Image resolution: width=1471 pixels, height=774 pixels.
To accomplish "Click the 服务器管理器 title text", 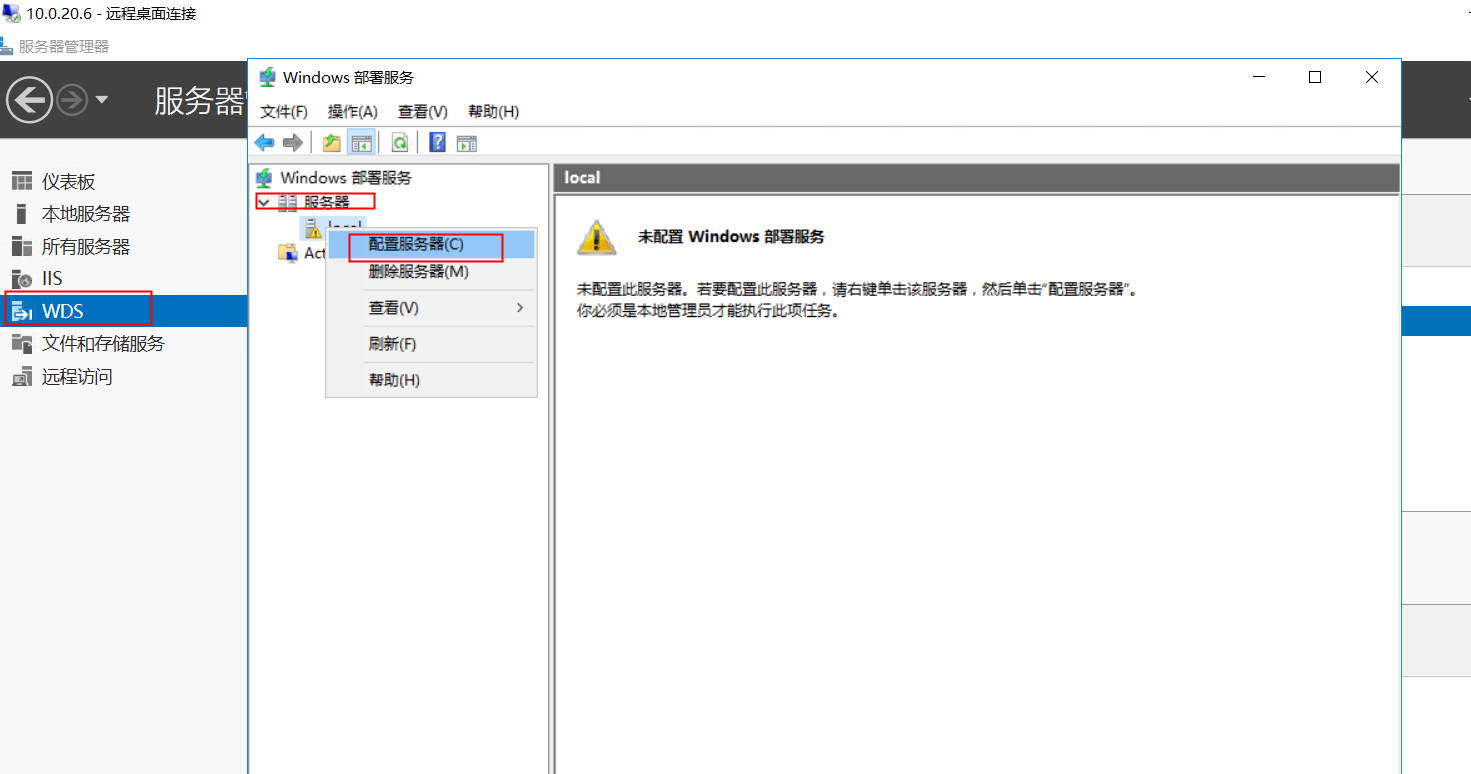I will pyautogui.click(x=64, y=47).
